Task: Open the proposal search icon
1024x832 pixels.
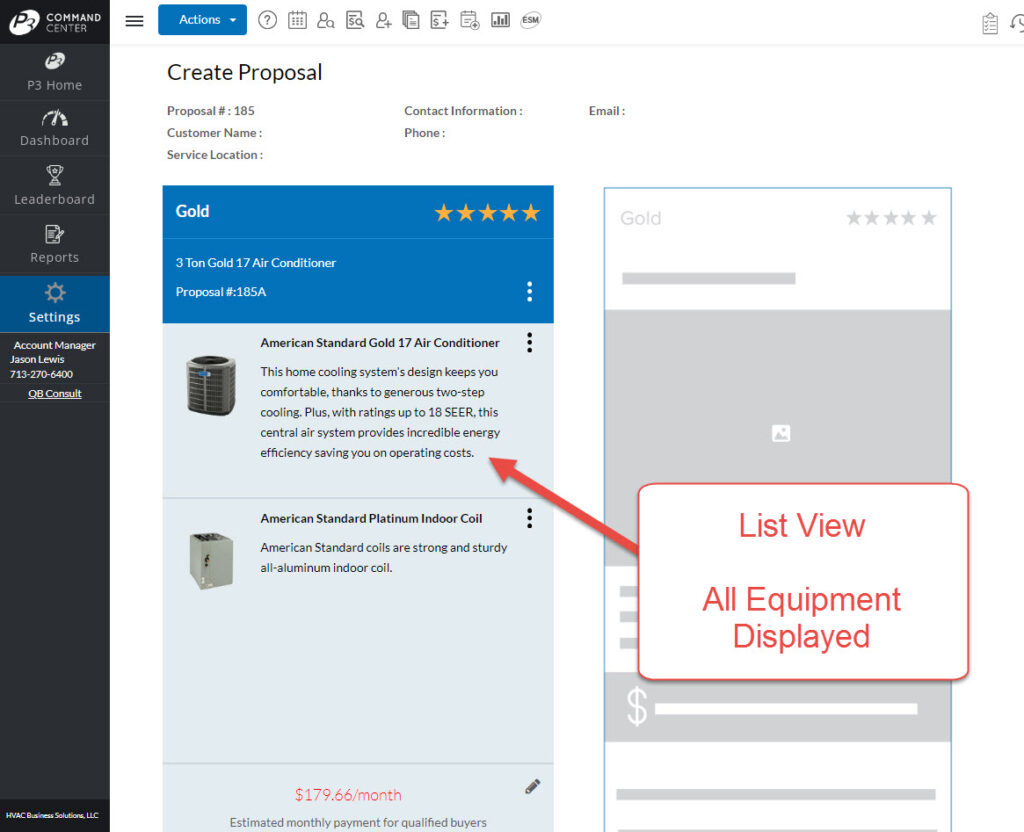Action: [355, 19]
